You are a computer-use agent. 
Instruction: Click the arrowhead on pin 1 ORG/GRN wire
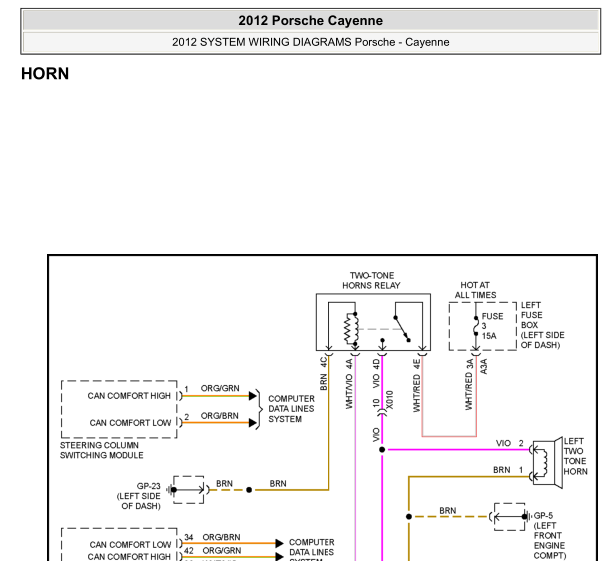253,396
